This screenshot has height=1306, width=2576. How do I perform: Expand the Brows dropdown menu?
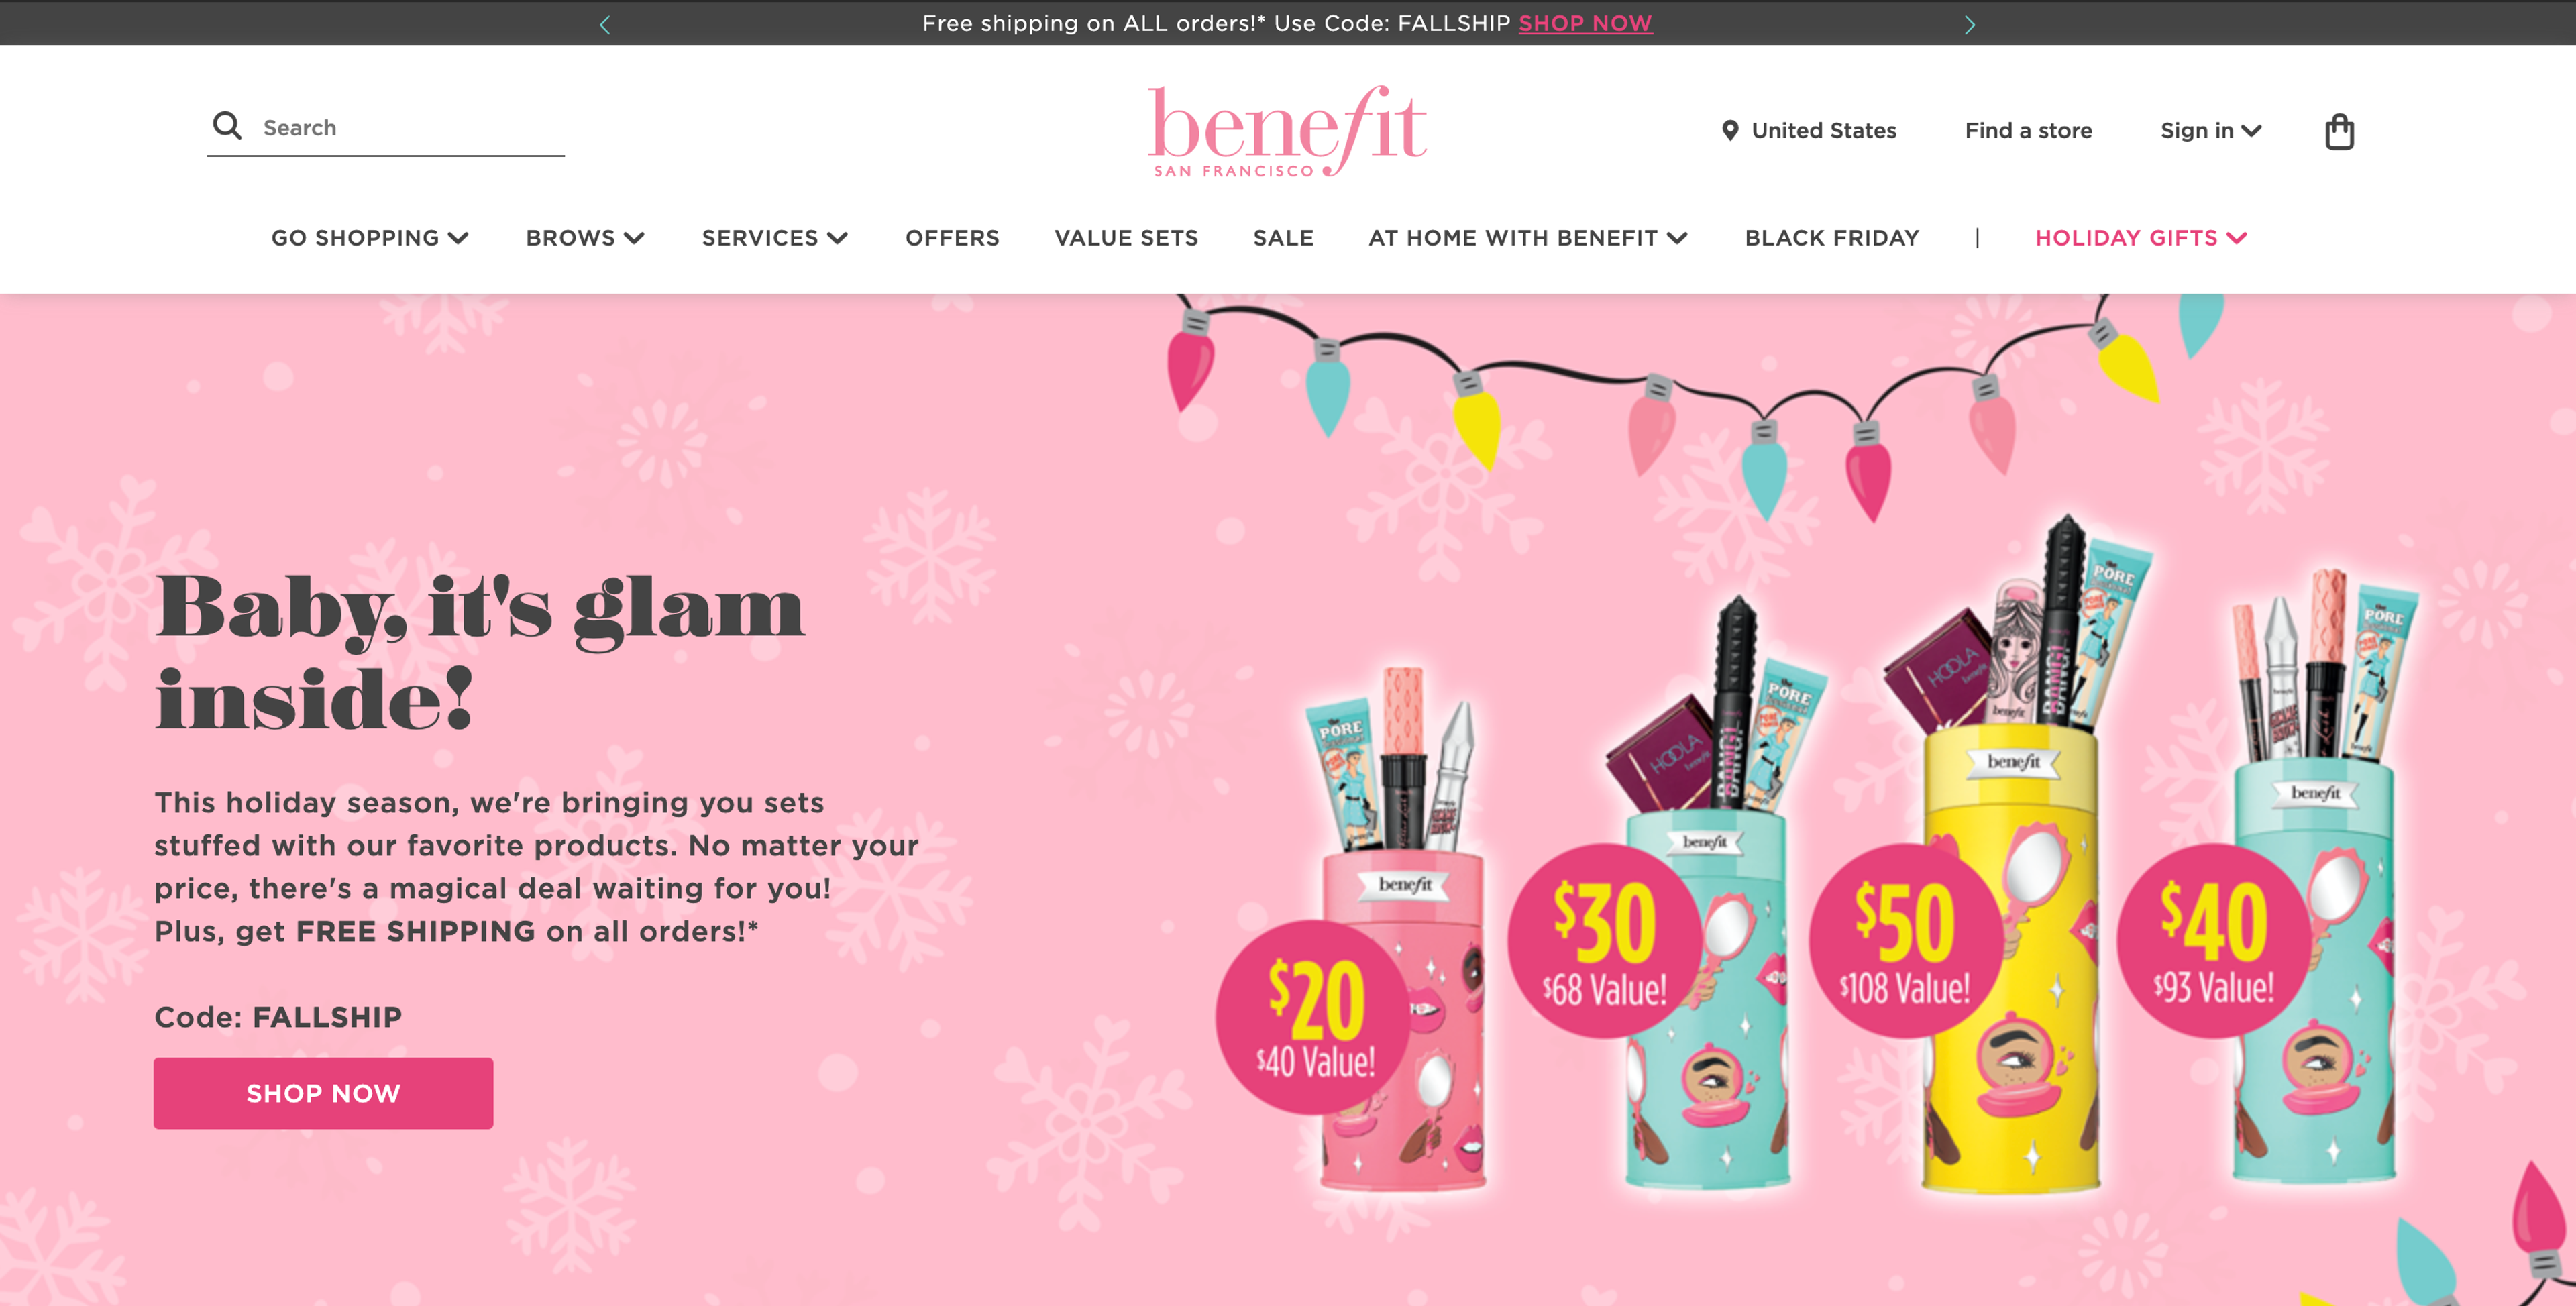(585, 238)
